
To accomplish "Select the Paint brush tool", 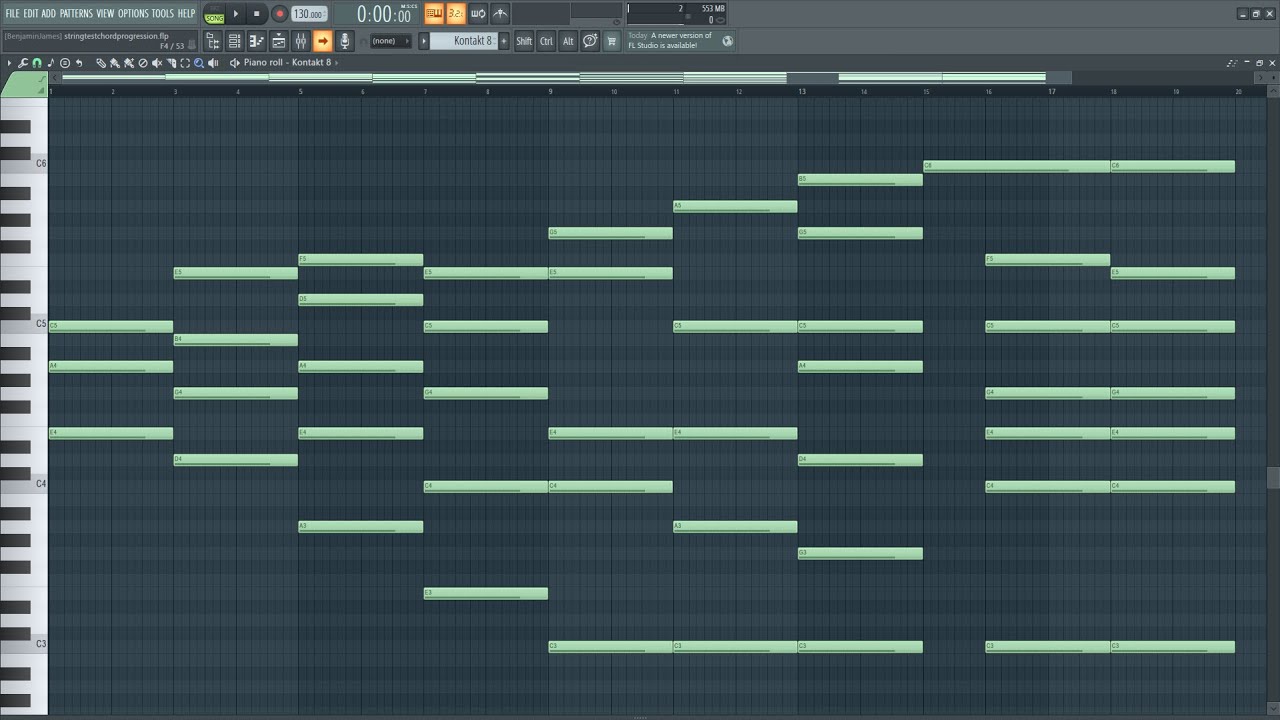I will tap(115, 63).
